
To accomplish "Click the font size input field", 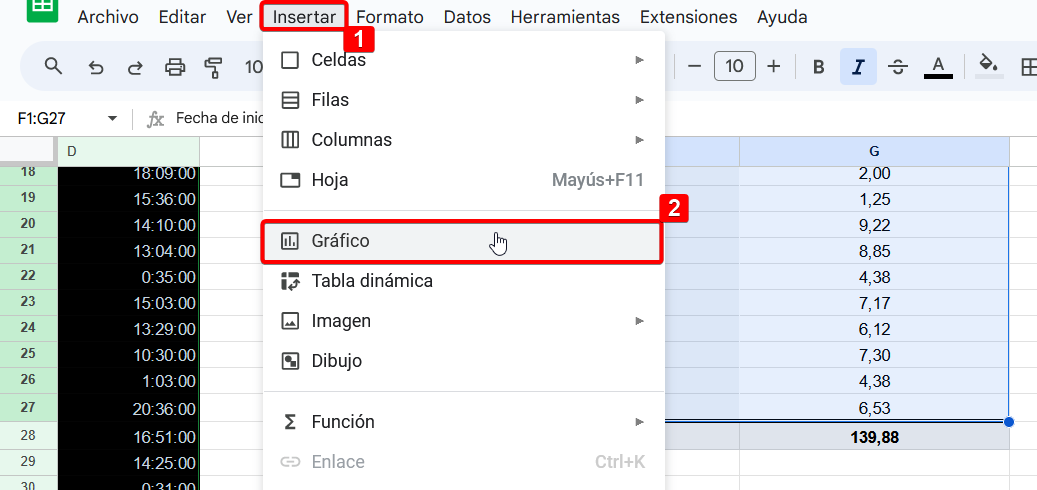I will coord(734,67).
